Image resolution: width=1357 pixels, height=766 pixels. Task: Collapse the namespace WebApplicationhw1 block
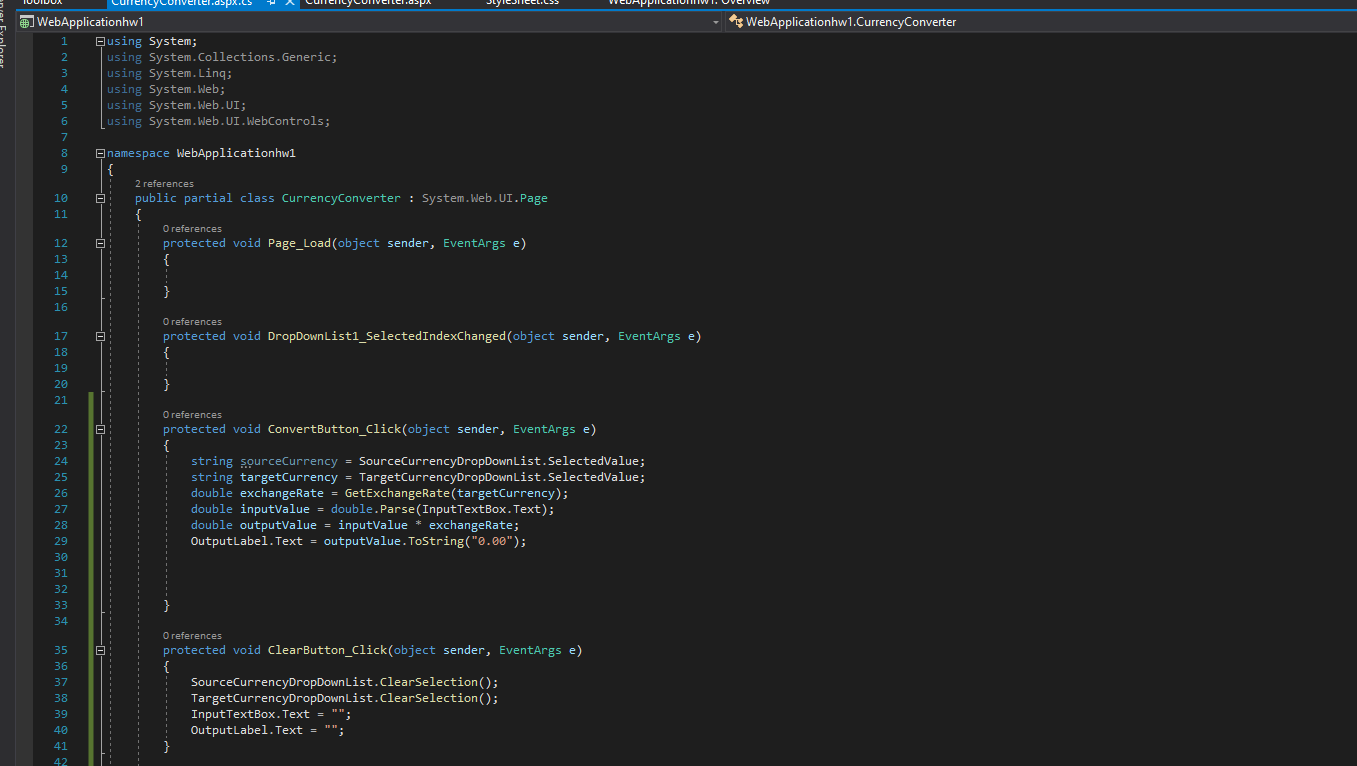pyautogui.click(x=100, y=153)
